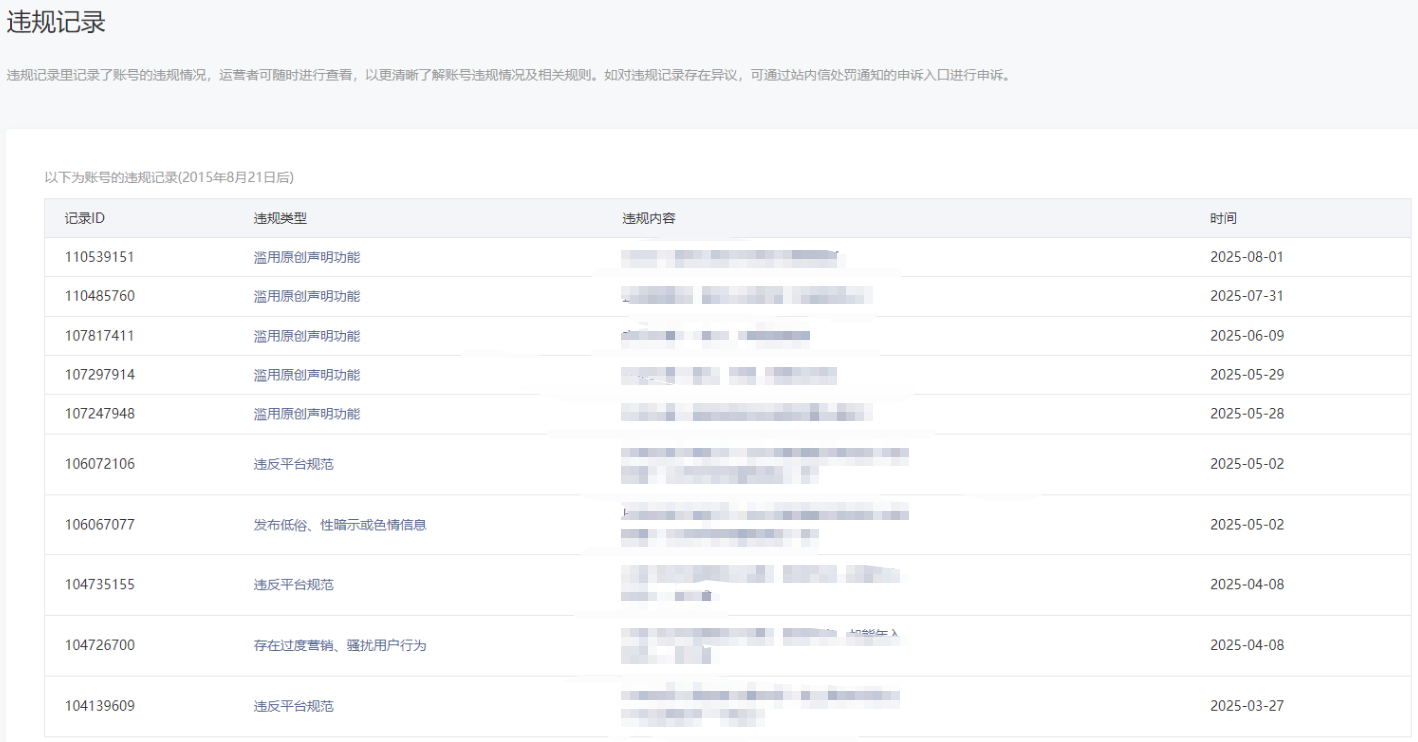Click the 违规记录 page heading
Image resolution: width=1418 pixels, height=742 pixels.
tap(56, 23)
